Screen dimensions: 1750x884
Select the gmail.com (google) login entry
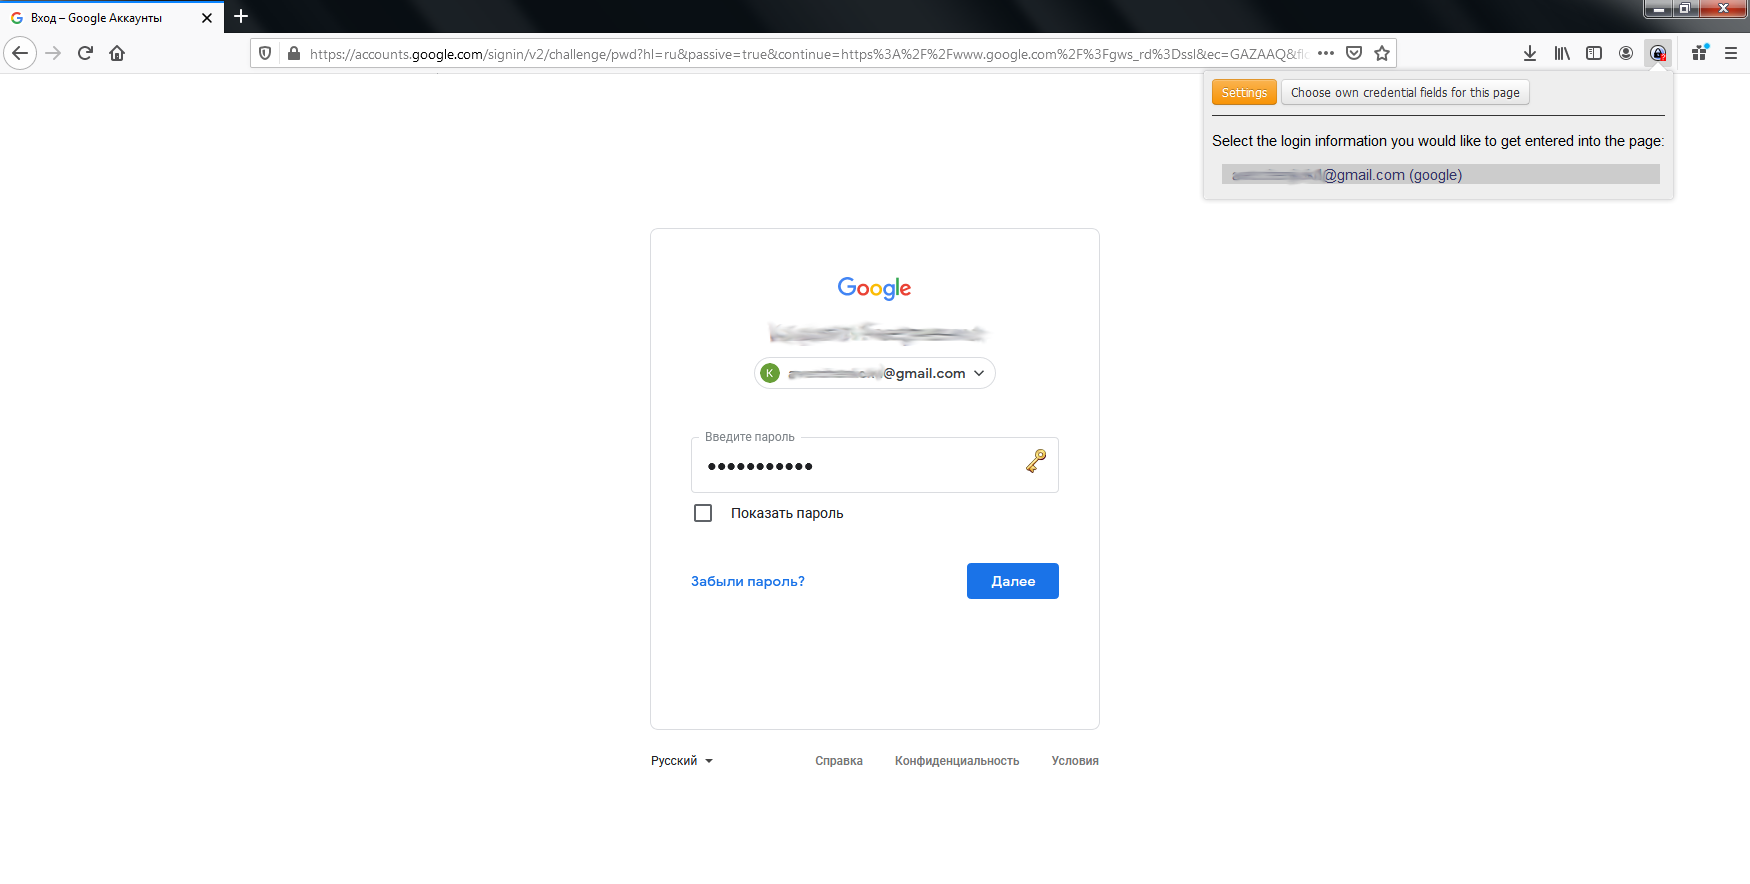[1441, 175]
